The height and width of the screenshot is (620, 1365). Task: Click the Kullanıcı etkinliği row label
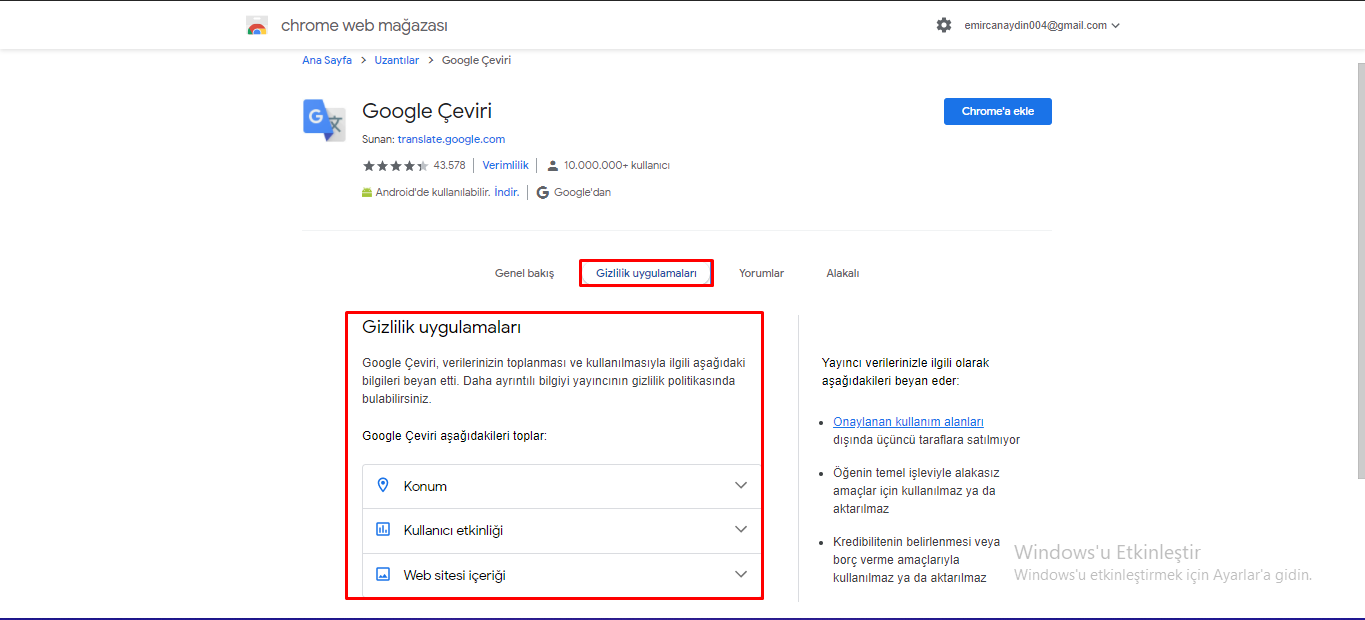coord(453,530)
